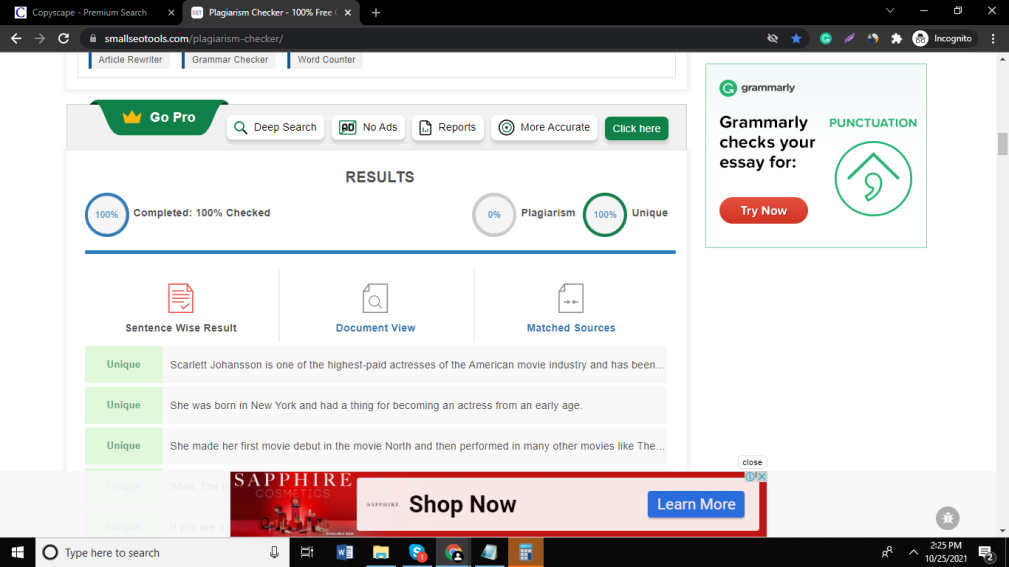
Task: Switch to Document View tab
Action: click(x=376, y=328)
